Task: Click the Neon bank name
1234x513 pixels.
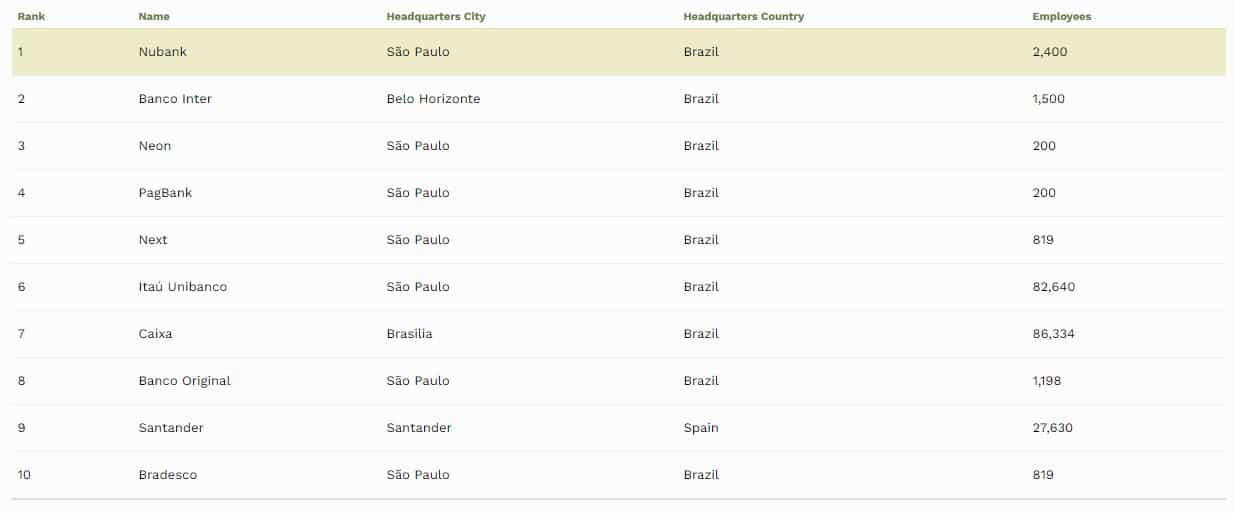Action: [155, 146]
